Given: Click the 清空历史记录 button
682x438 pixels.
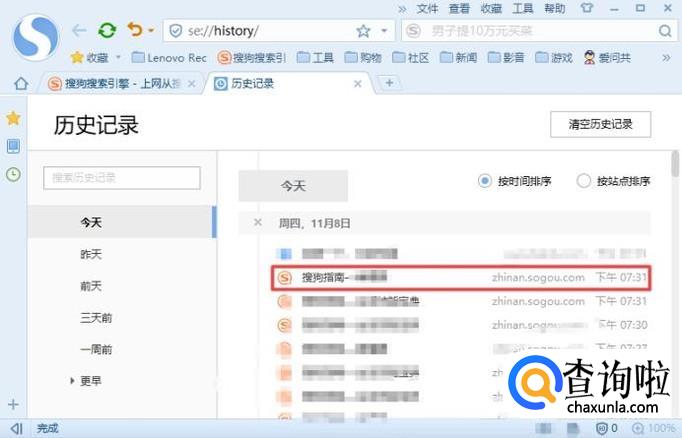Looking at the screenshot, I should tap(600, 125).
